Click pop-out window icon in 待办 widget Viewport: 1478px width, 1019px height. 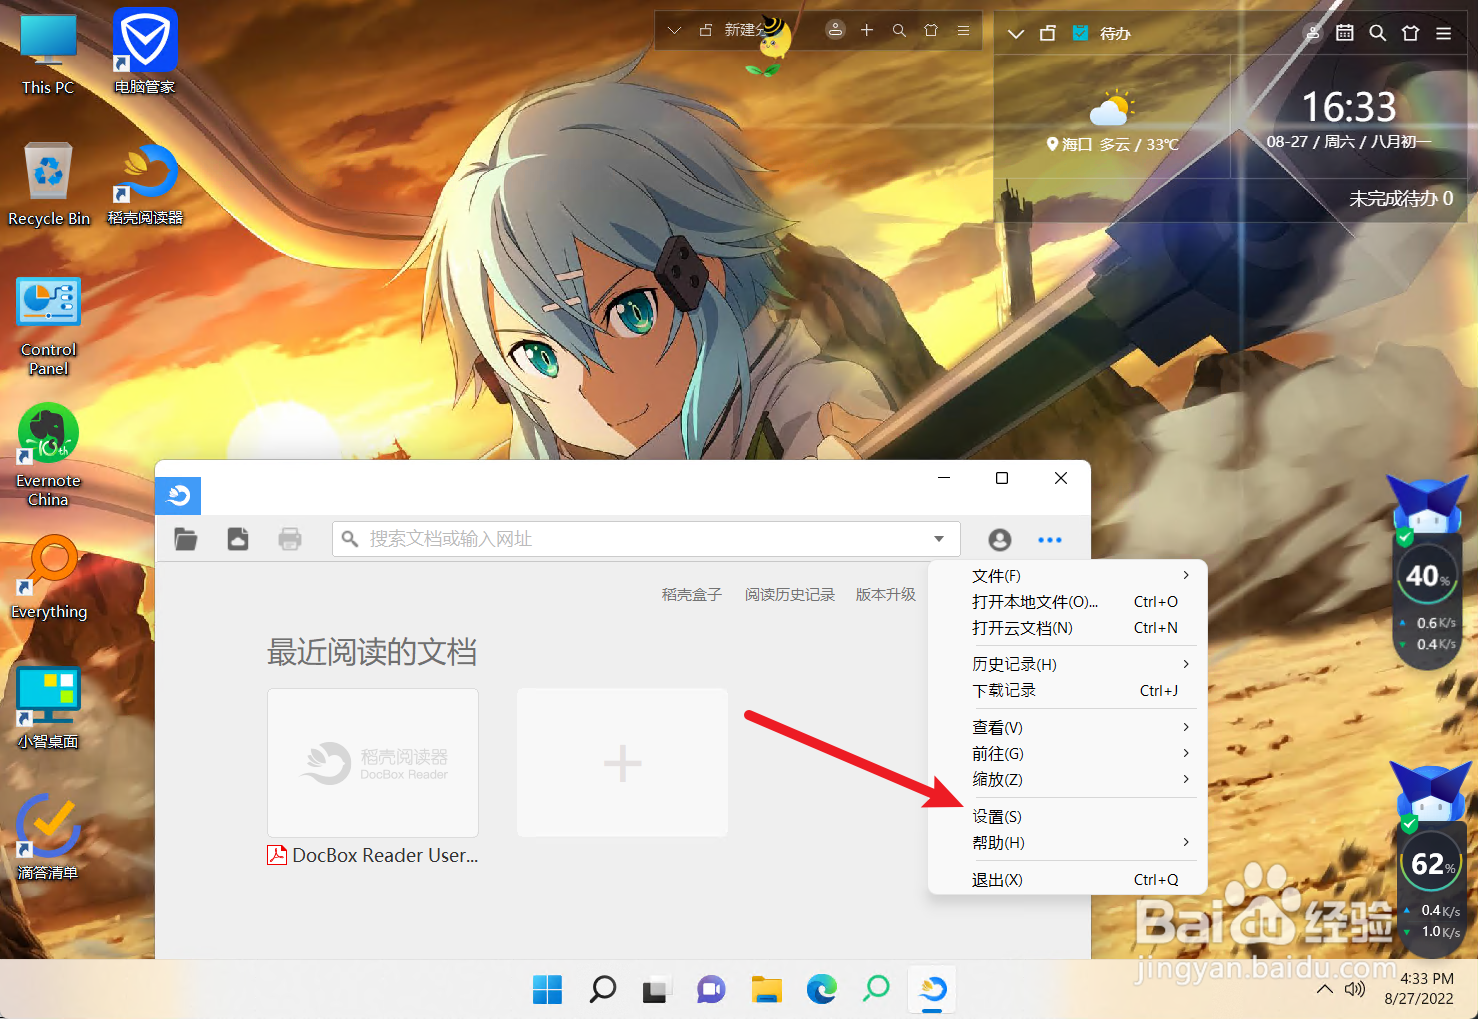[1048, 33]
